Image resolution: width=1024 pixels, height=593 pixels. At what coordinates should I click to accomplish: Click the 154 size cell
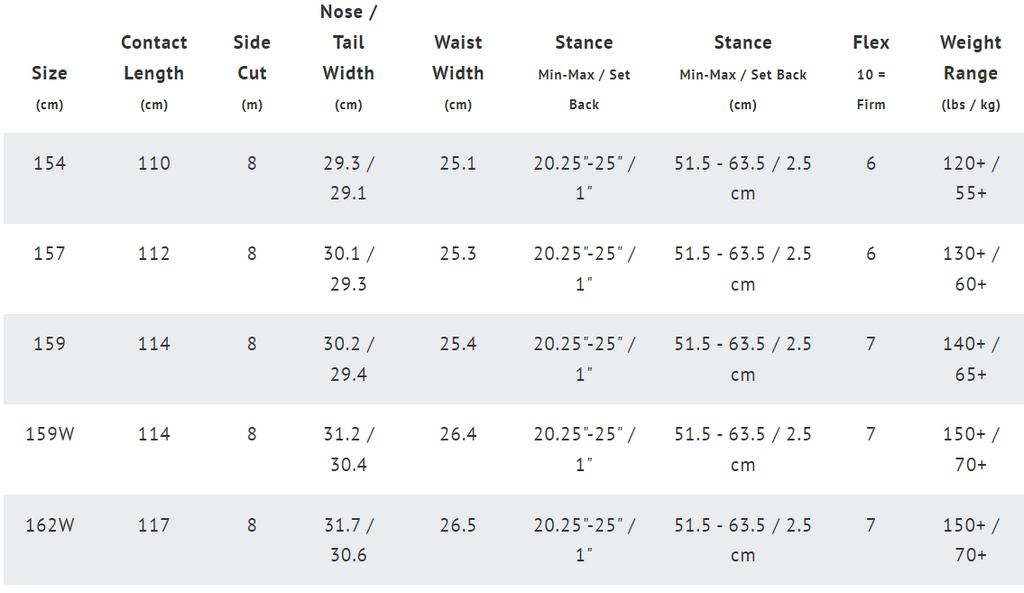[50, 163]
